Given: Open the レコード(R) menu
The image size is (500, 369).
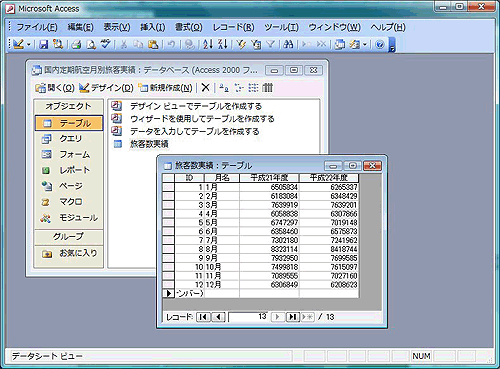Looking at the screenshot, I should pos(233,27).
